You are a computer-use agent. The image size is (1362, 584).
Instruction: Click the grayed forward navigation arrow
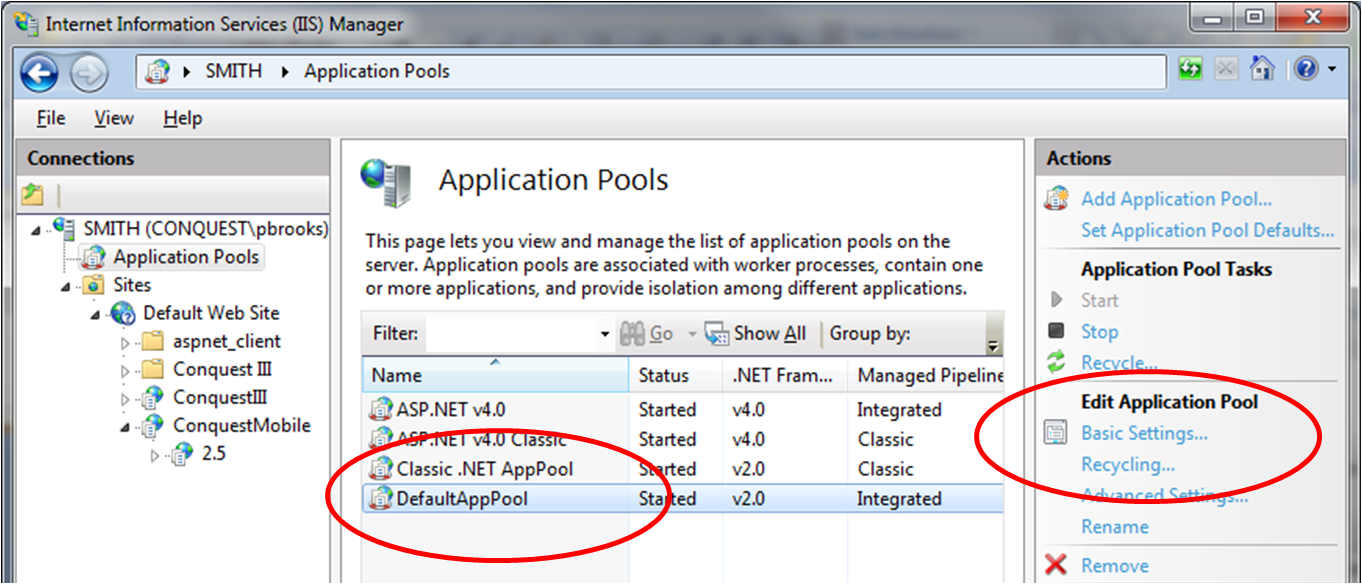click(x=88, y=72)
